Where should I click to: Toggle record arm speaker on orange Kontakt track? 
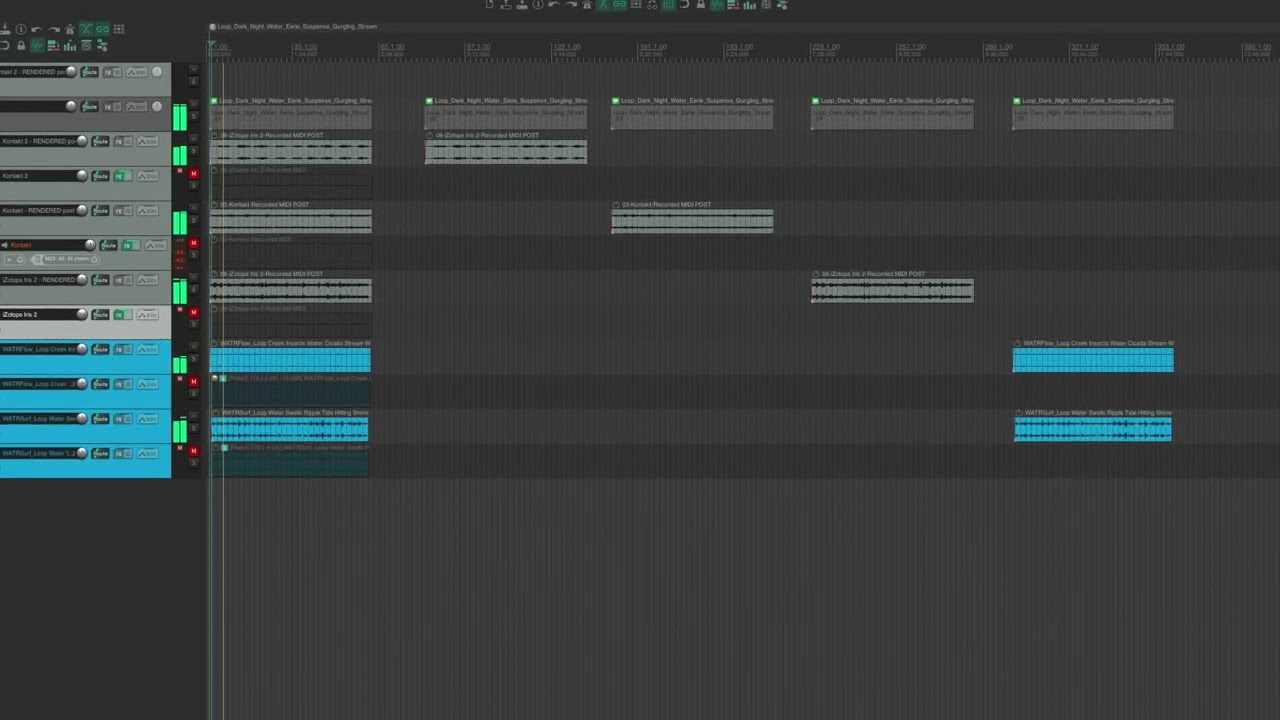pos(4,245)
